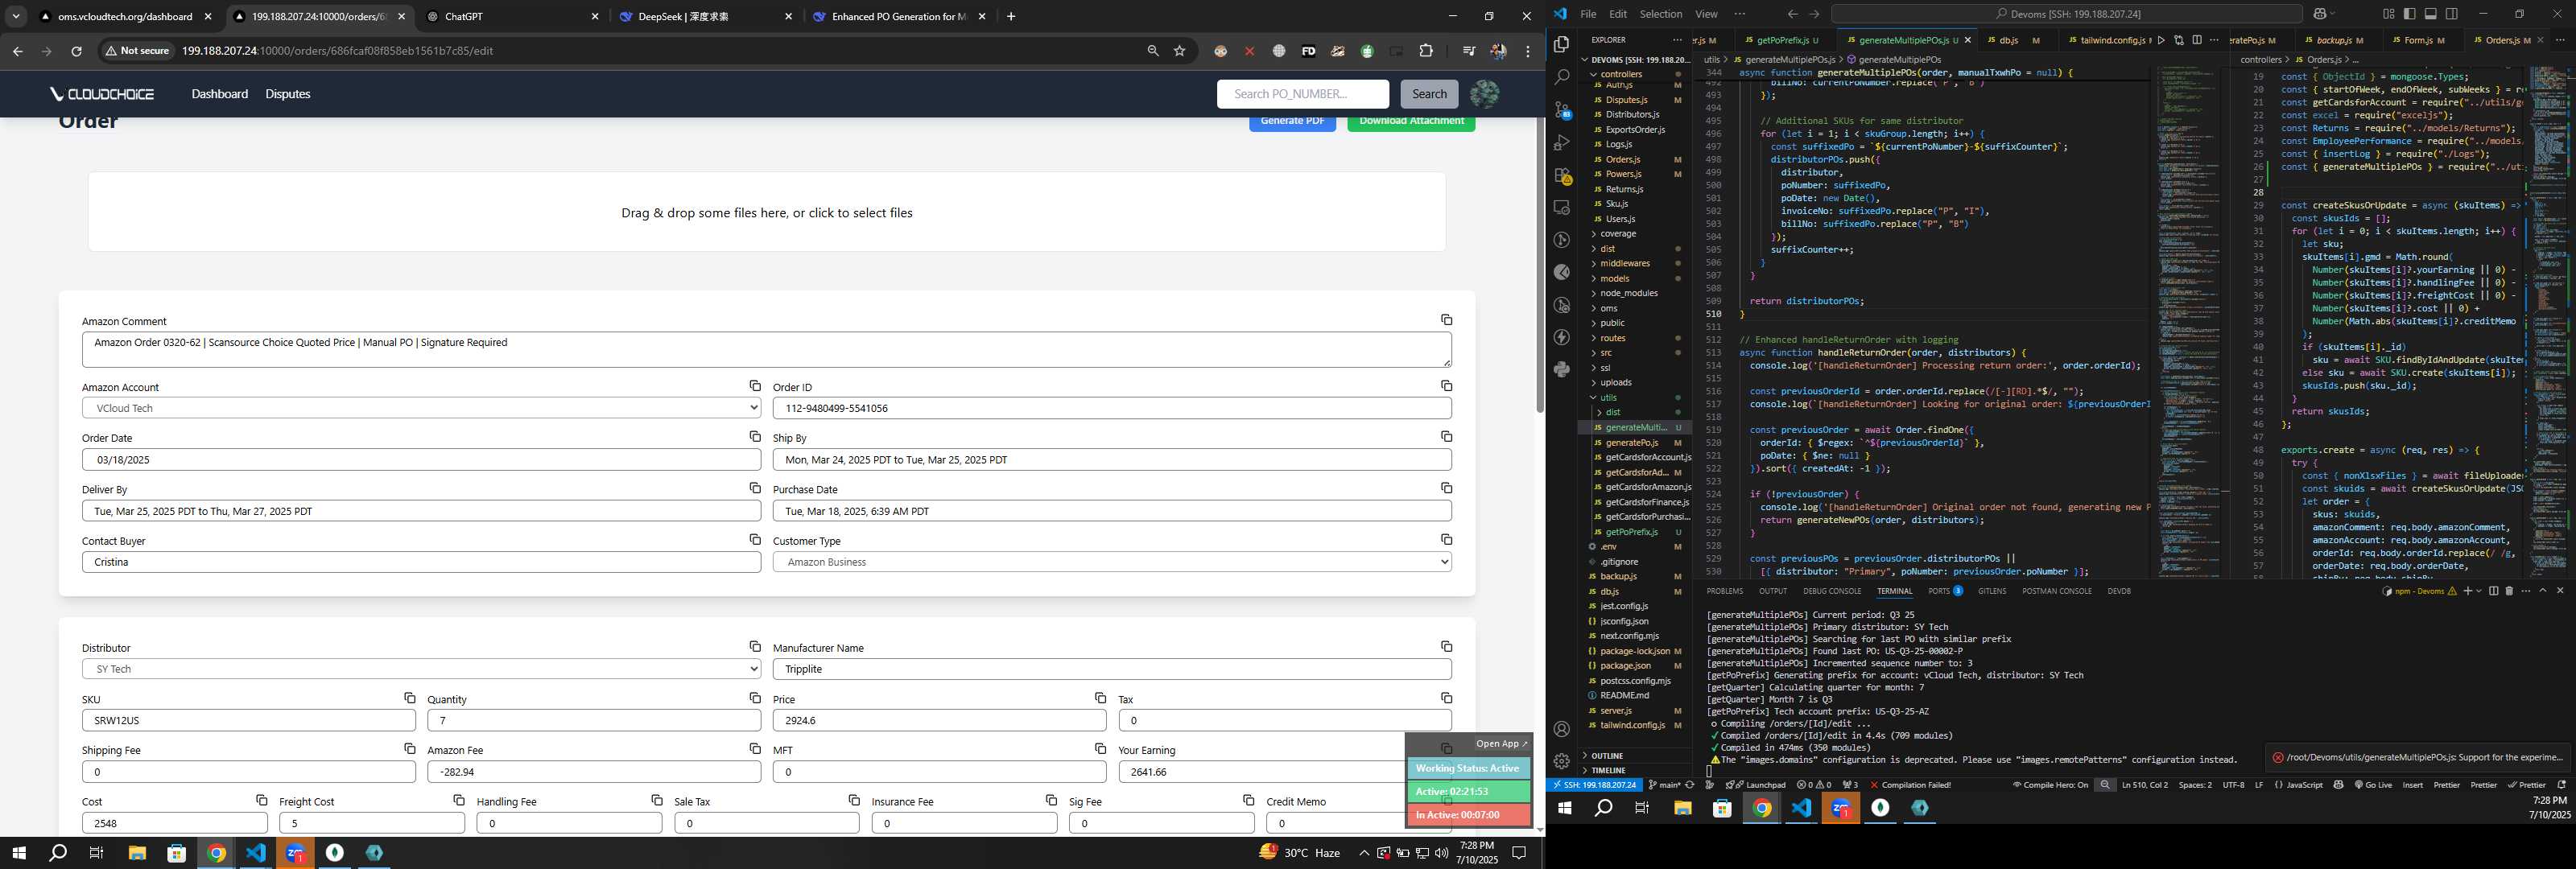This screenshot has height=869, width=2576.
Task: Close the VS Code bottom panel
Action: (x=2560, y=591)
